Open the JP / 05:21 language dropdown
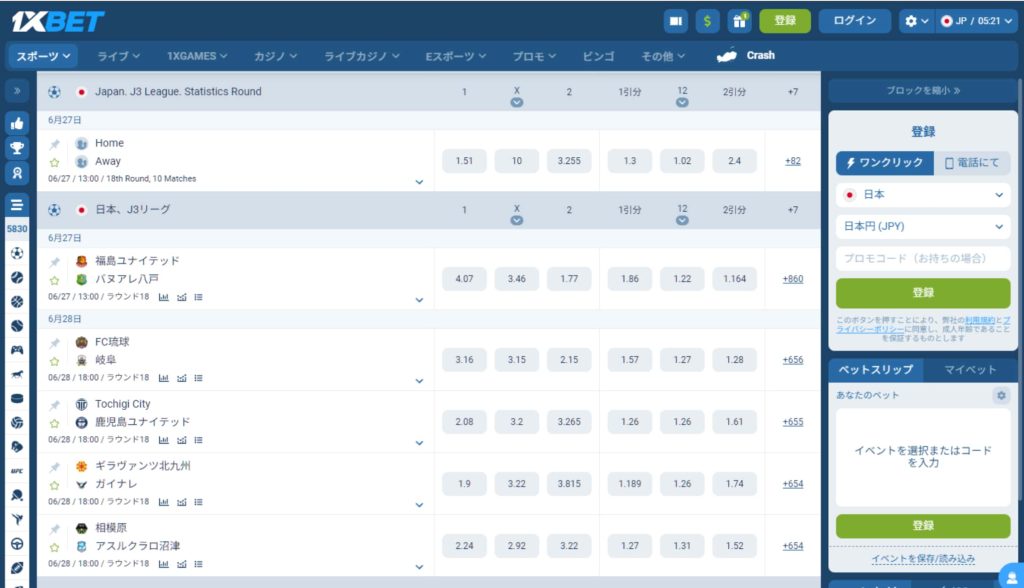The width and height of the screenshot is (1024, 588). pos(976,21)
